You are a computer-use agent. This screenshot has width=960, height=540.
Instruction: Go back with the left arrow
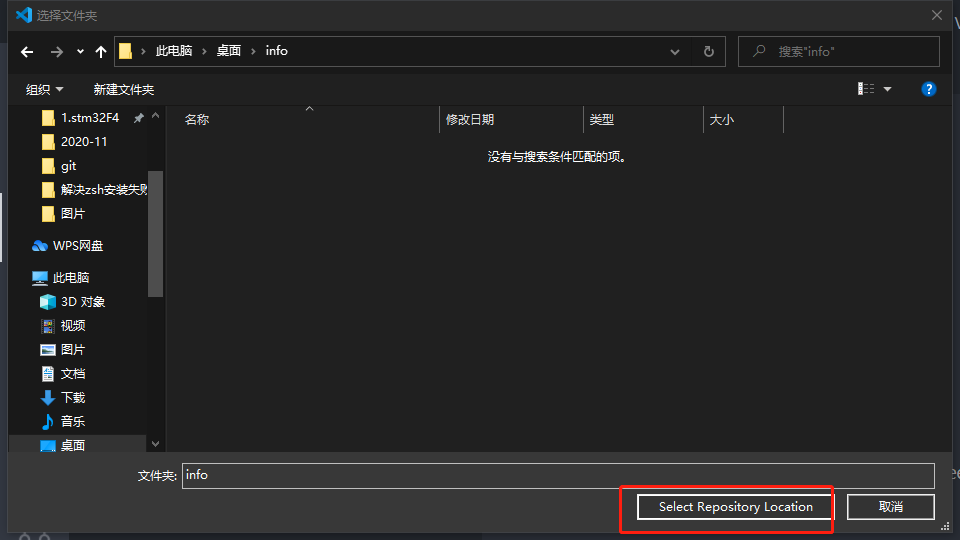(x=27, y=52)
